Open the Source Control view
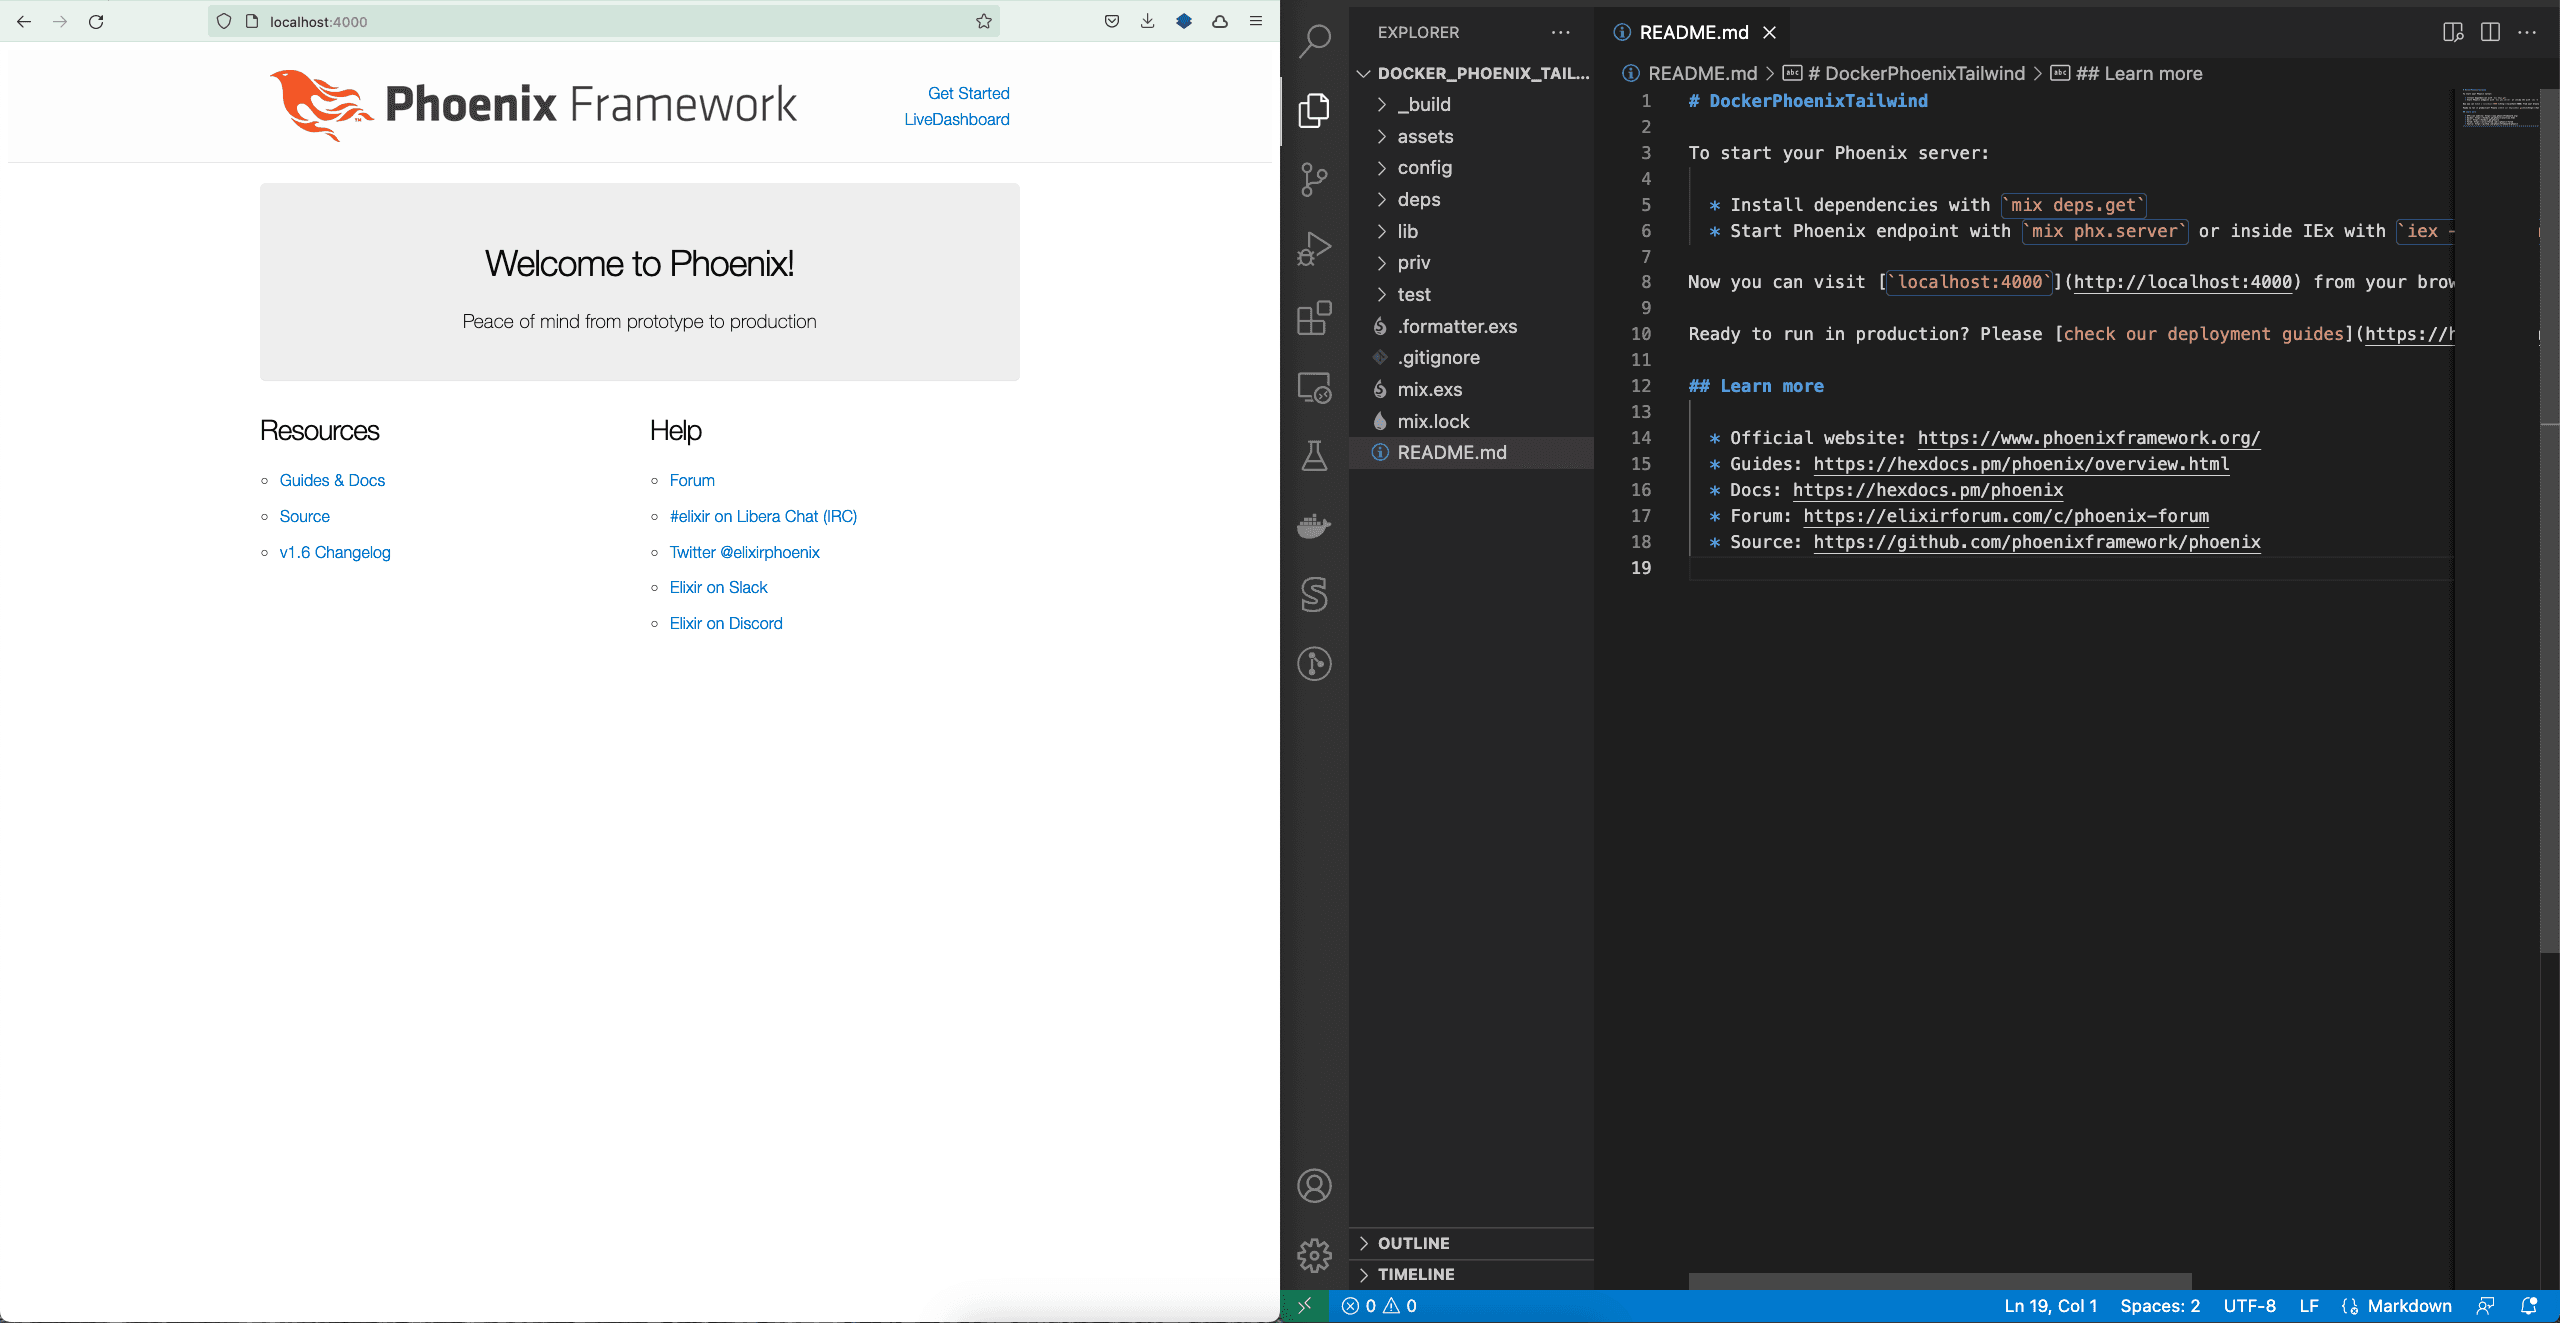 pos(1314,178)
